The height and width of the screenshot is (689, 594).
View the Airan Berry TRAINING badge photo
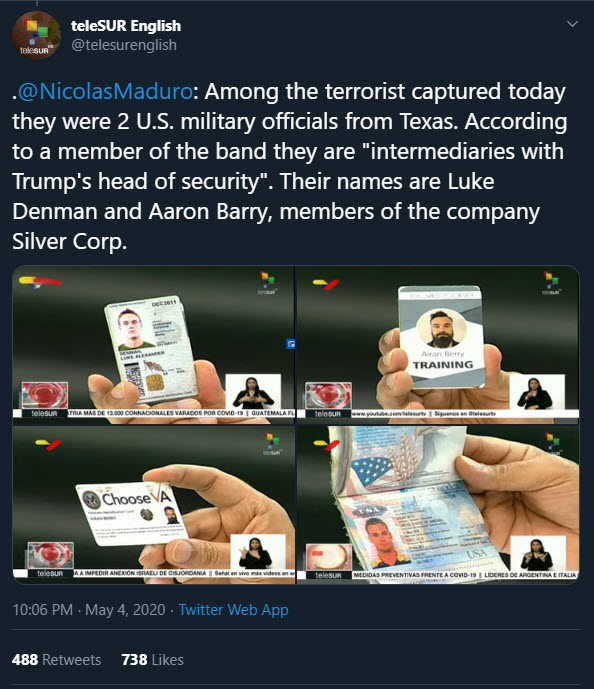point(438,345)
